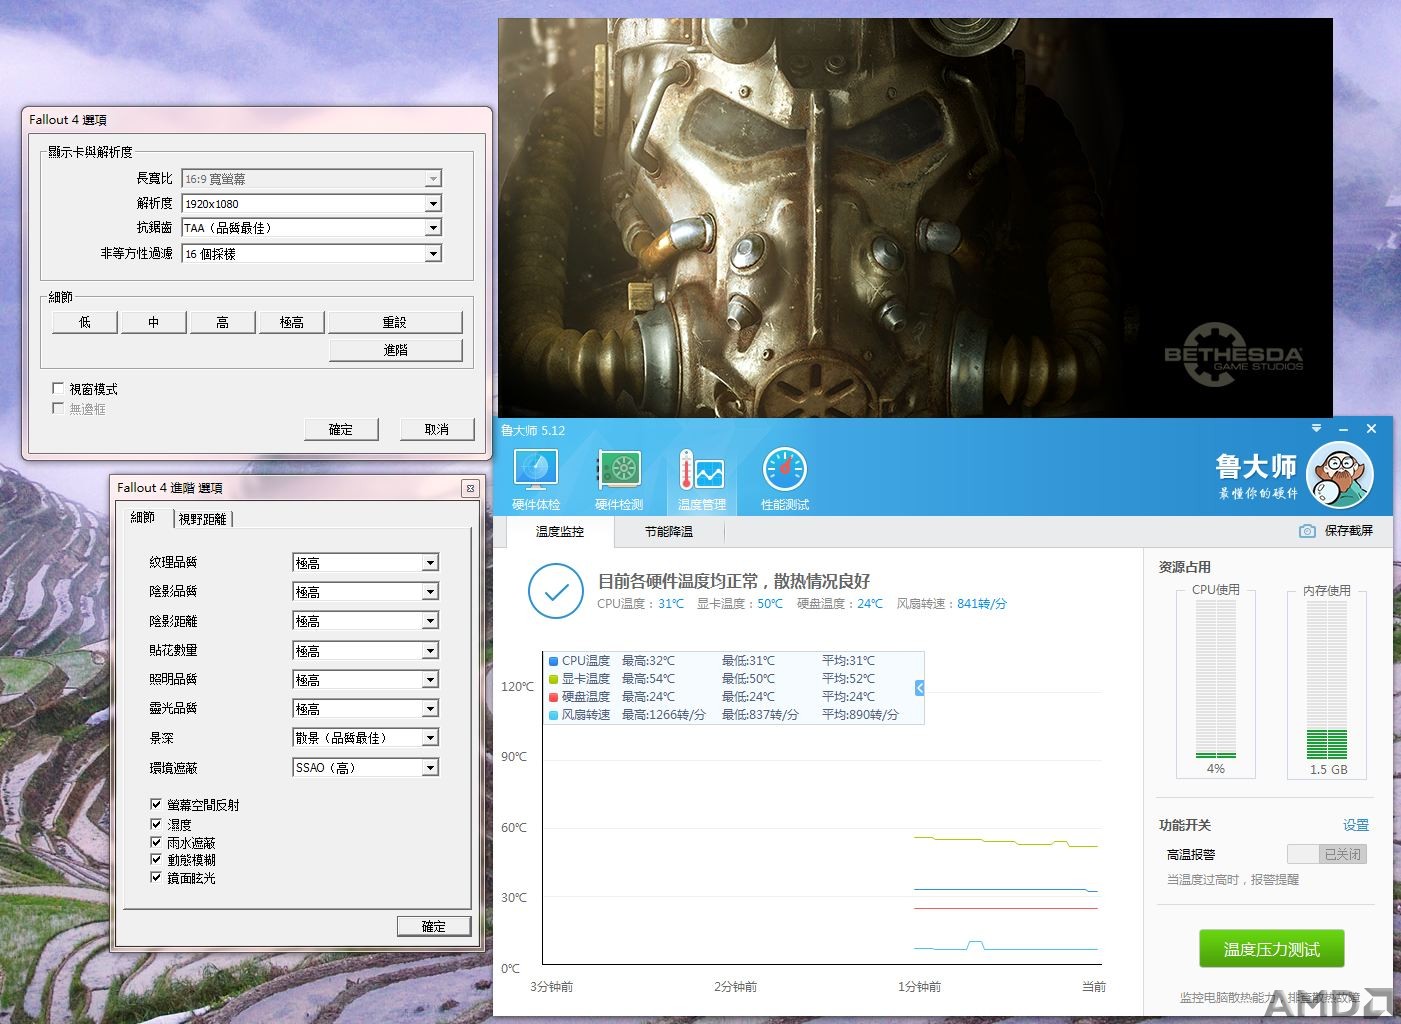
Task: Confirm Fallout 4 選項 with 確定
Action: (x=341, y=429)
